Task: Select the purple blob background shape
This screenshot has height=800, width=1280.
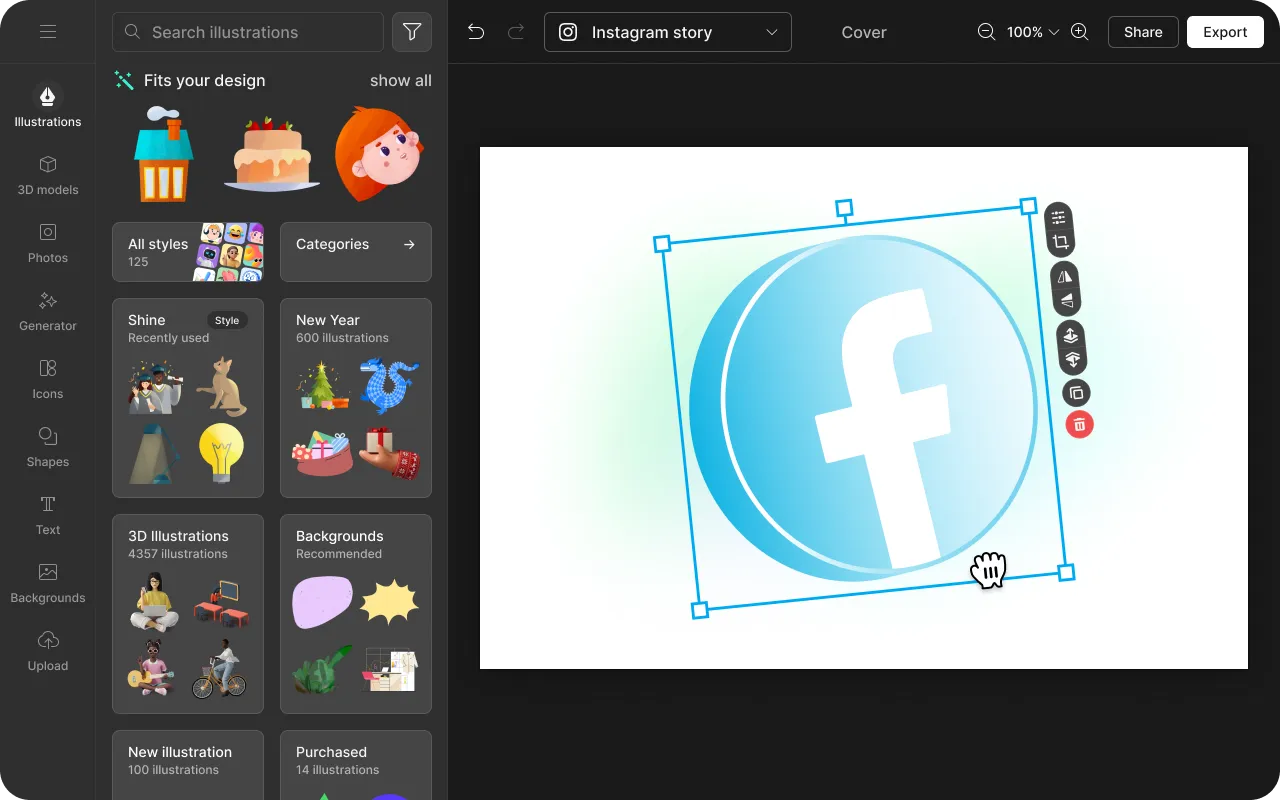Action: [322, 602]
